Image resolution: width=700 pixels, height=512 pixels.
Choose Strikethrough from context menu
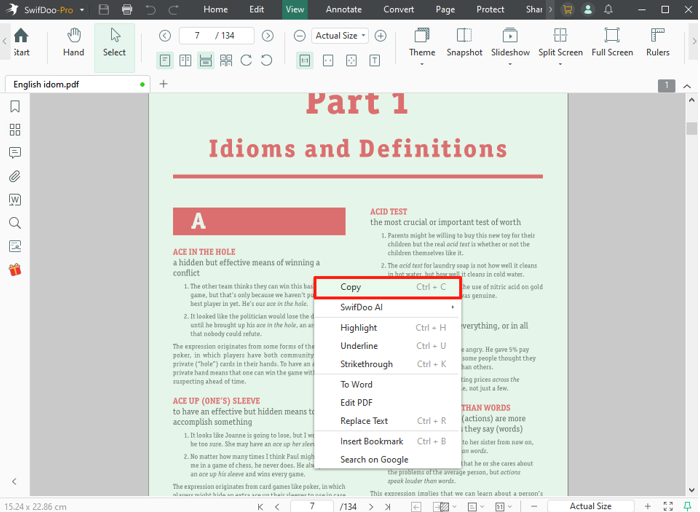pos(387,364)
